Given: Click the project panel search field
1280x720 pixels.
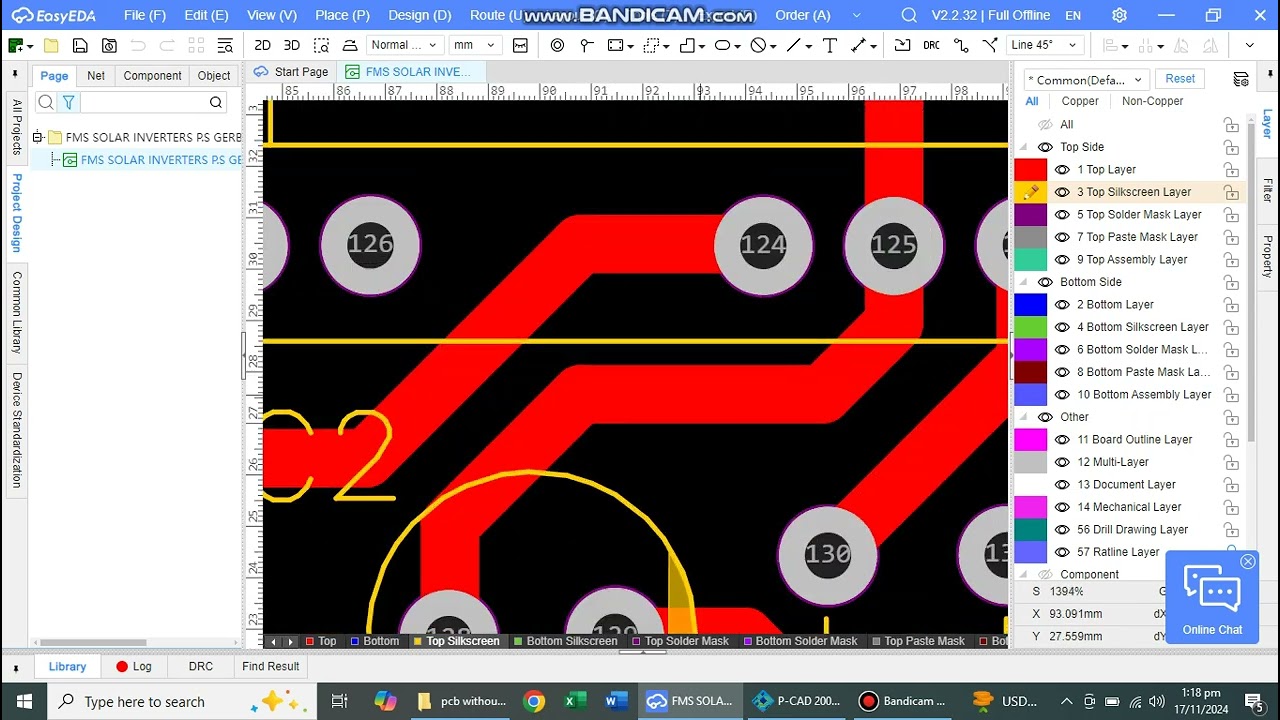Looking at the screenshot, I should (145, 102).
